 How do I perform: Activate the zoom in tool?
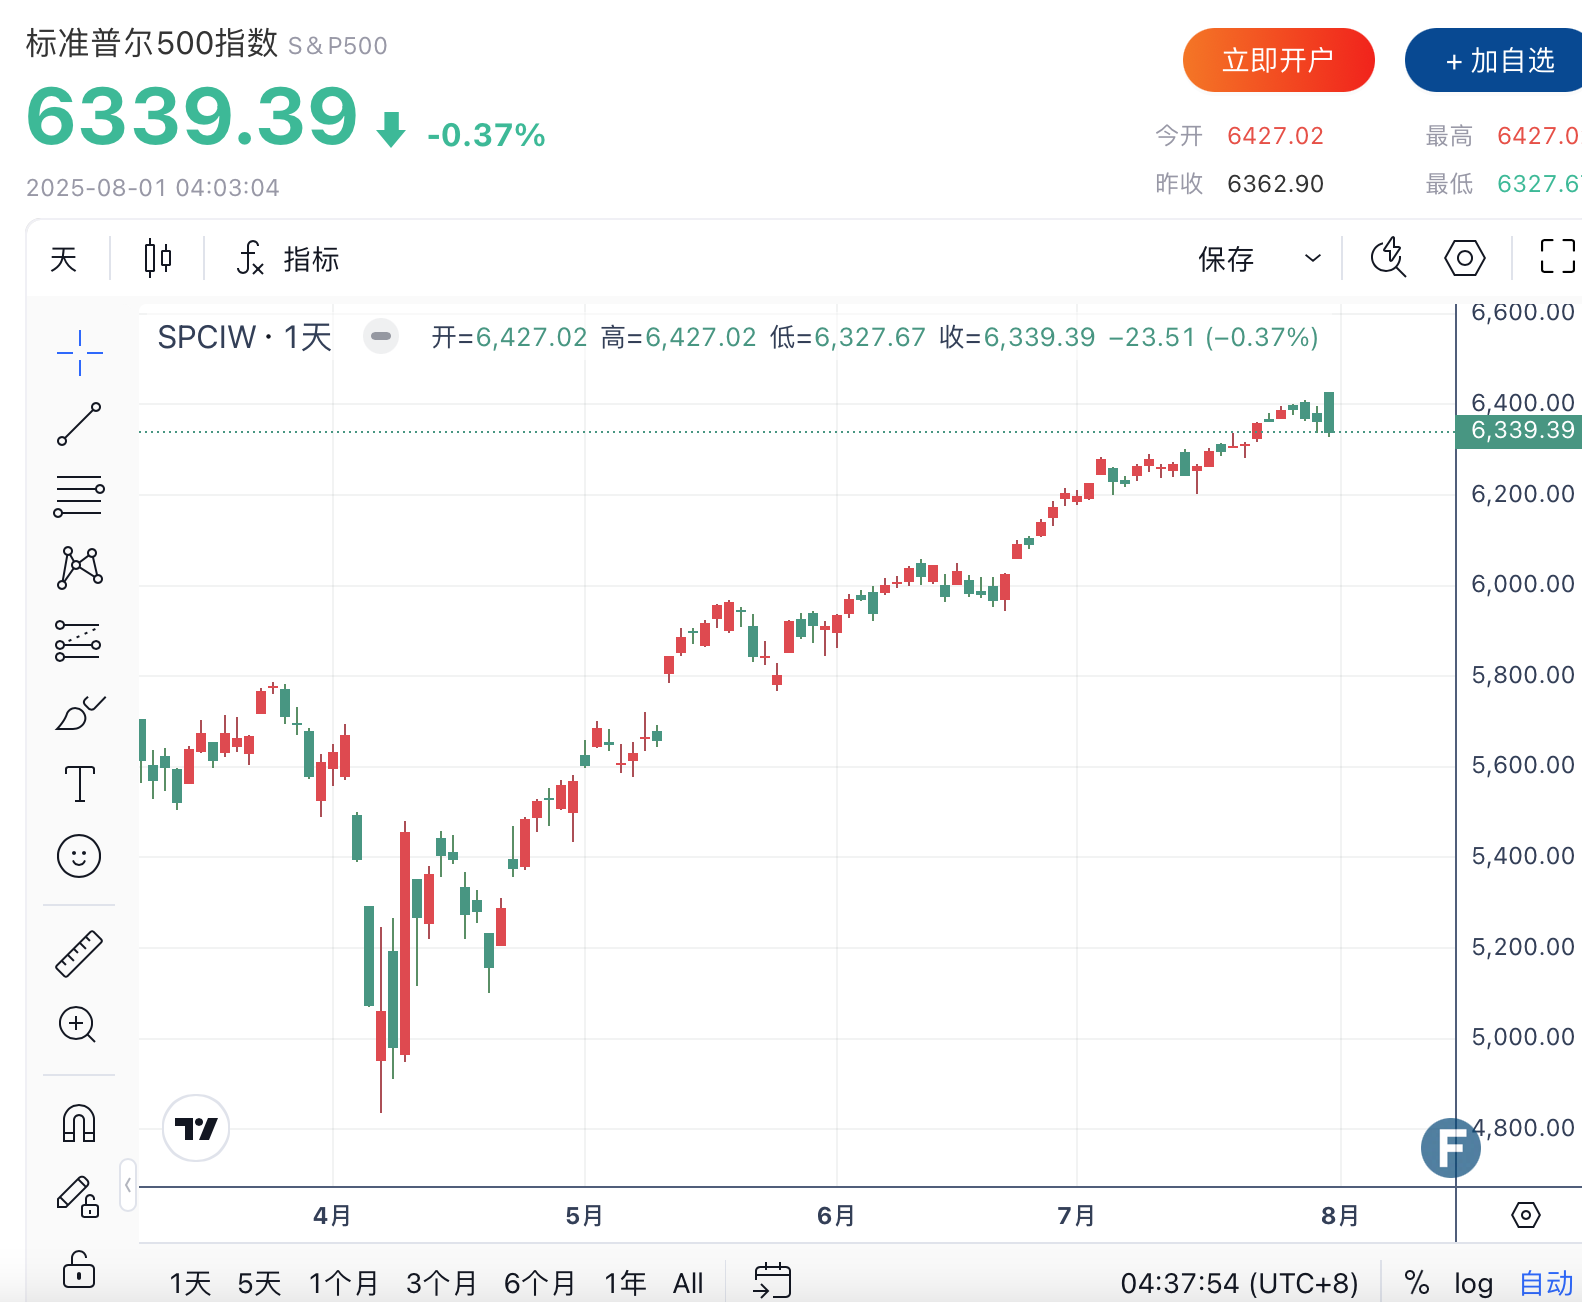click(79, 1025)
